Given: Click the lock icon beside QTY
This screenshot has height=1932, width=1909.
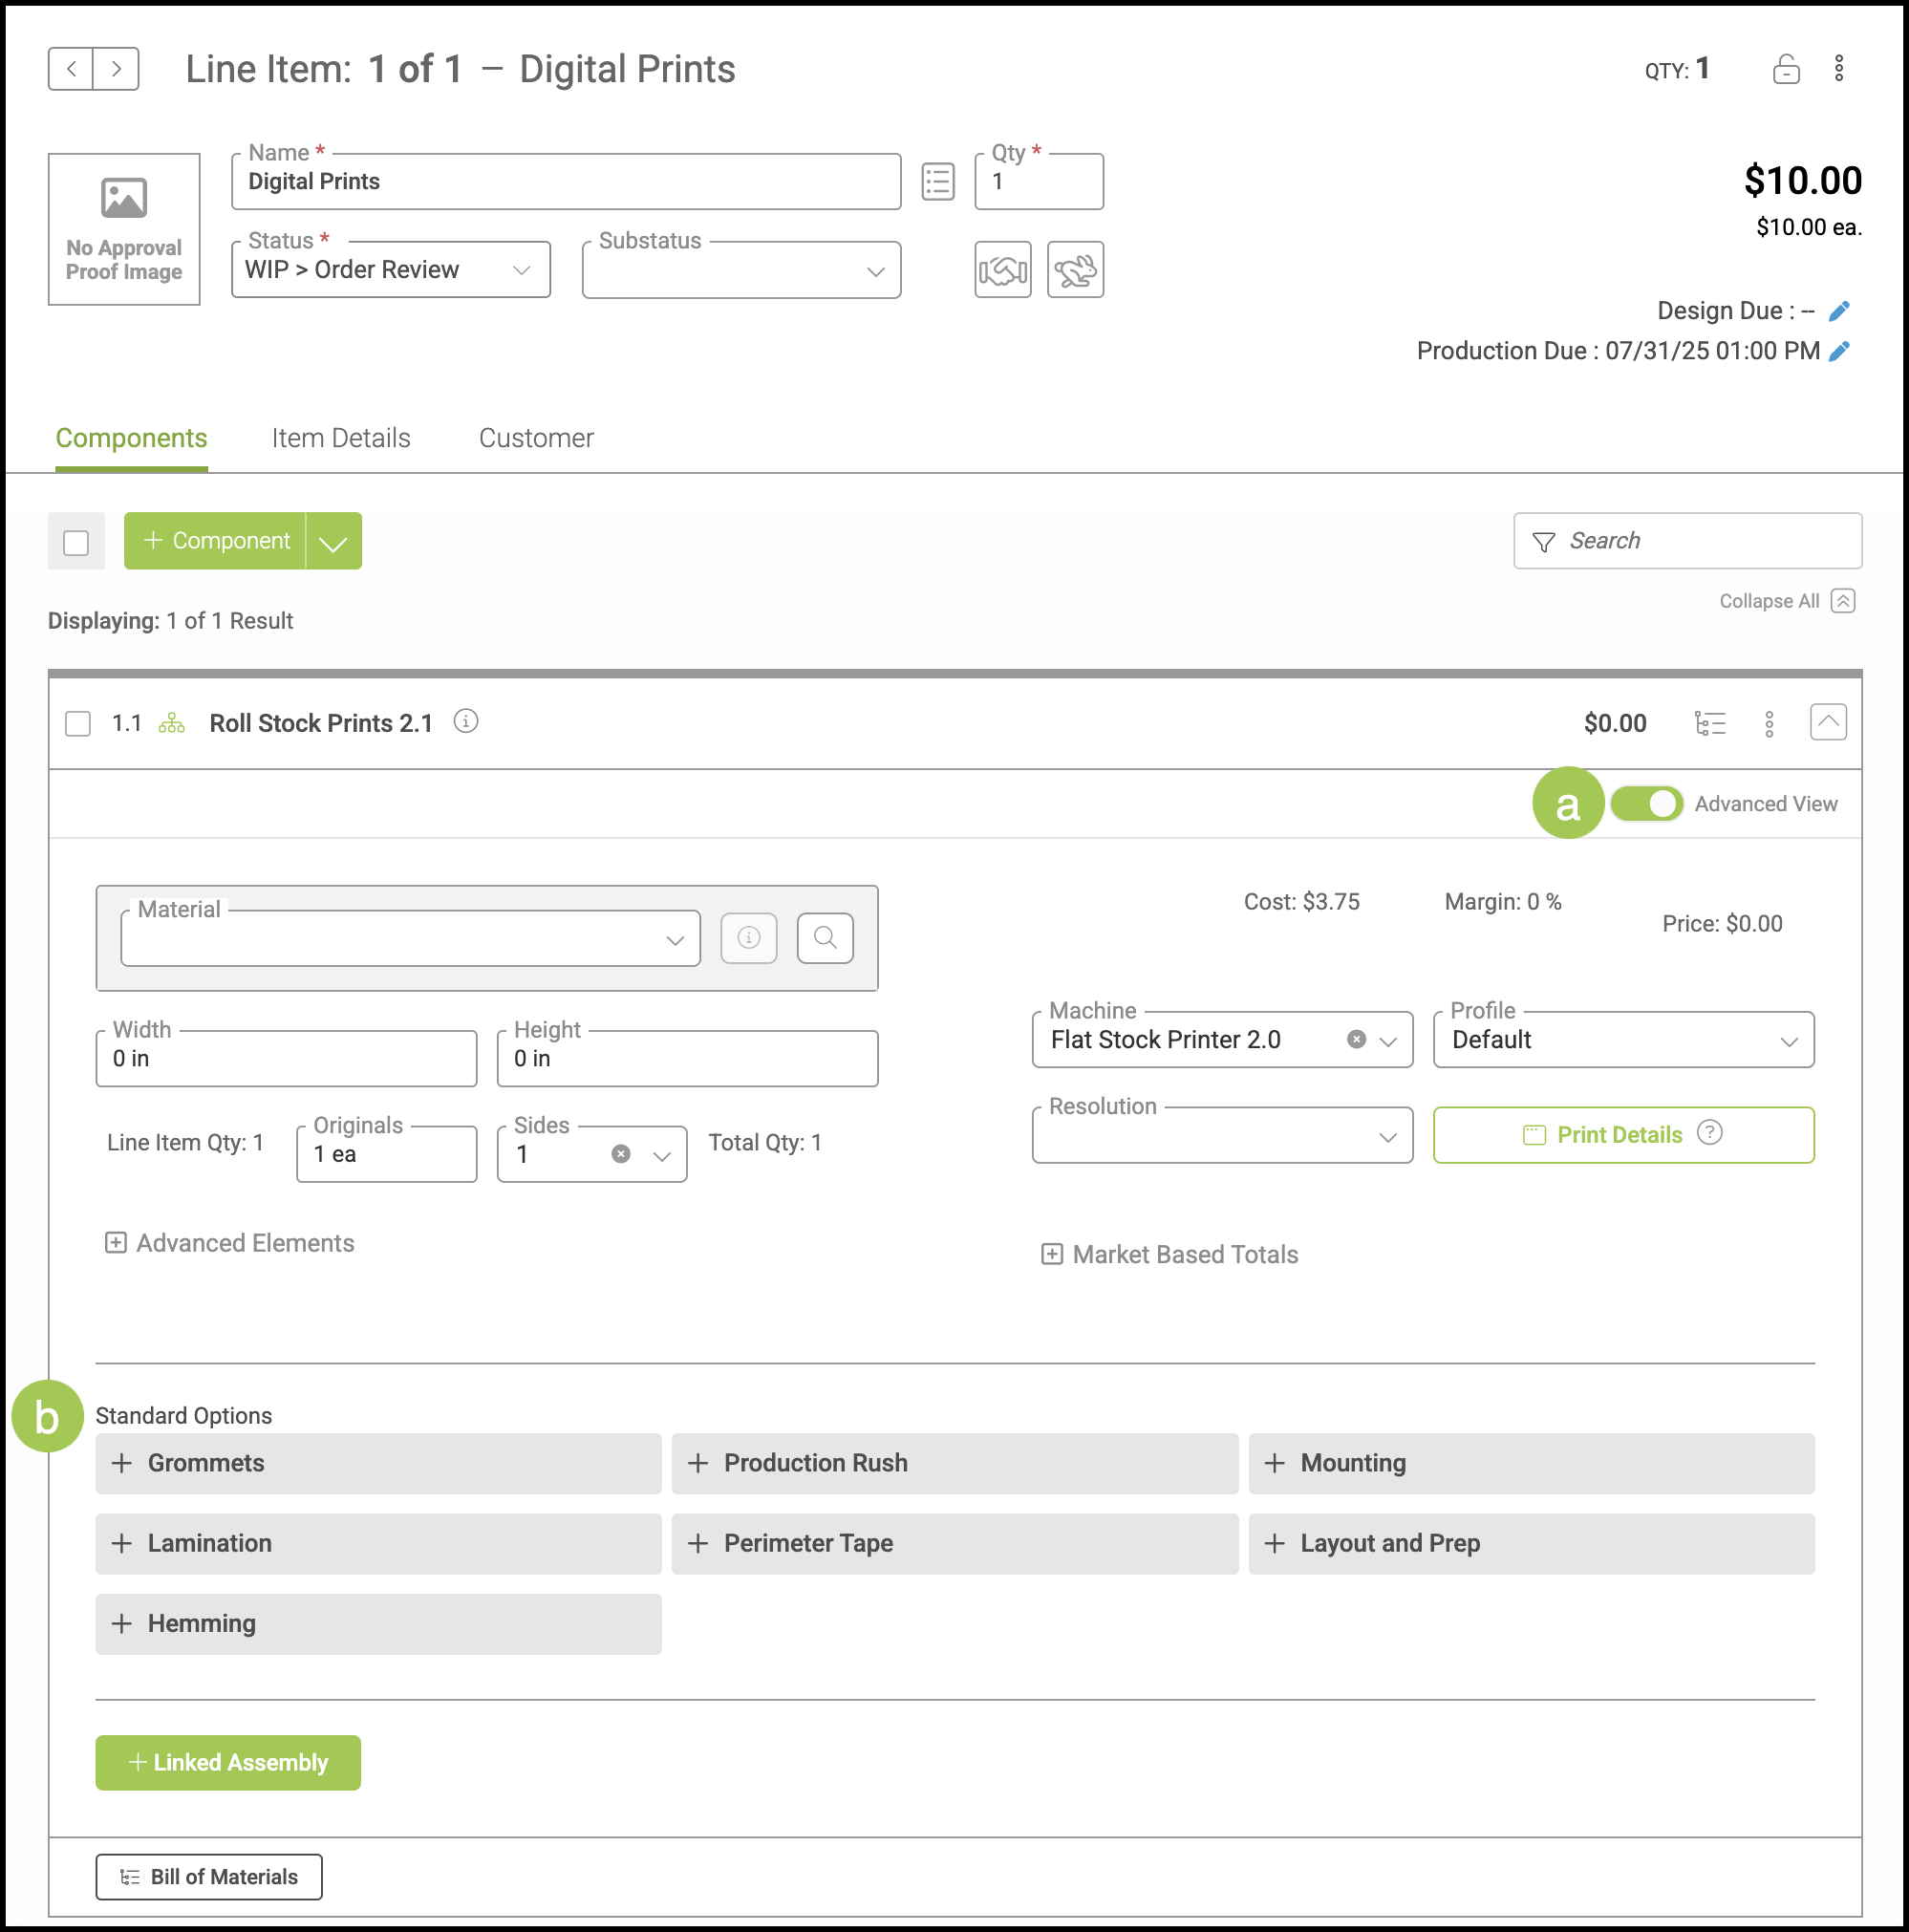Looking at the screenshot, I should 1785,69.
